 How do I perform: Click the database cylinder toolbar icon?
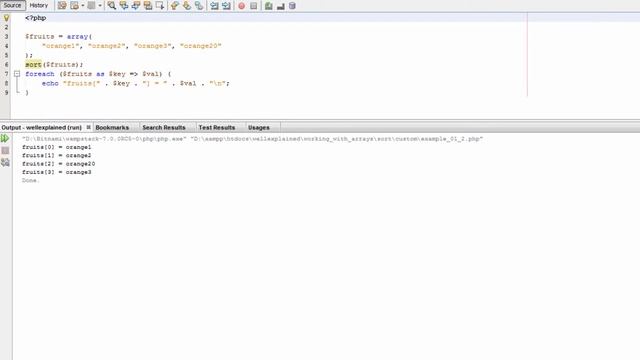[x=292, y=6]
